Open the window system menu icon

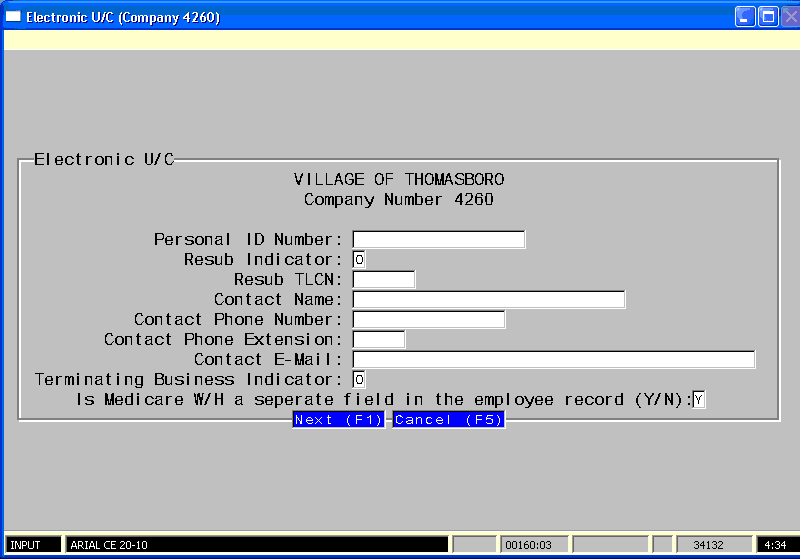[13, 17]
